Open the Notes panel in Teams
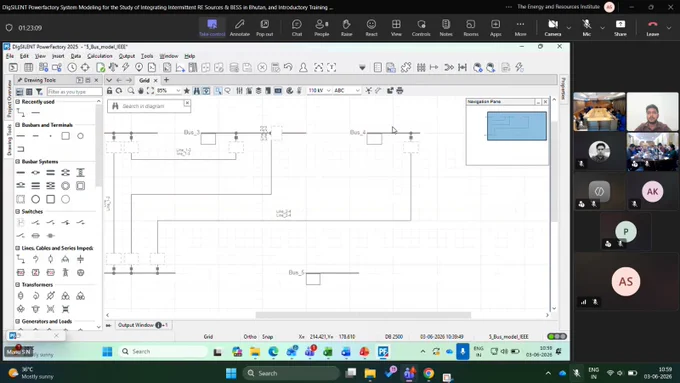The image size is (680, 383). 446,28
